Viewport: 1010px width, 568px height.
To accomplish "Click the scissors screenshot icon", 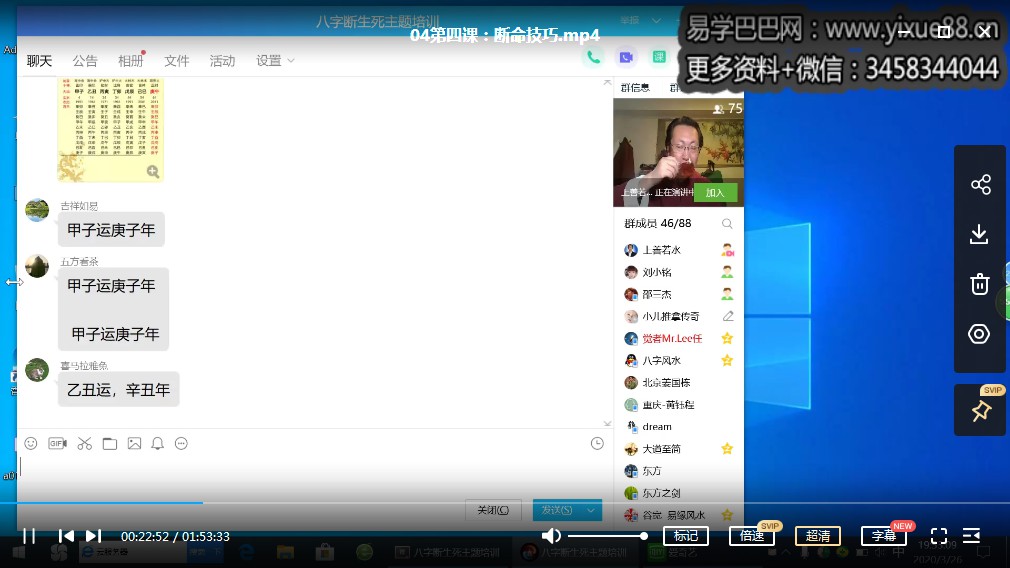I will 84,443.
